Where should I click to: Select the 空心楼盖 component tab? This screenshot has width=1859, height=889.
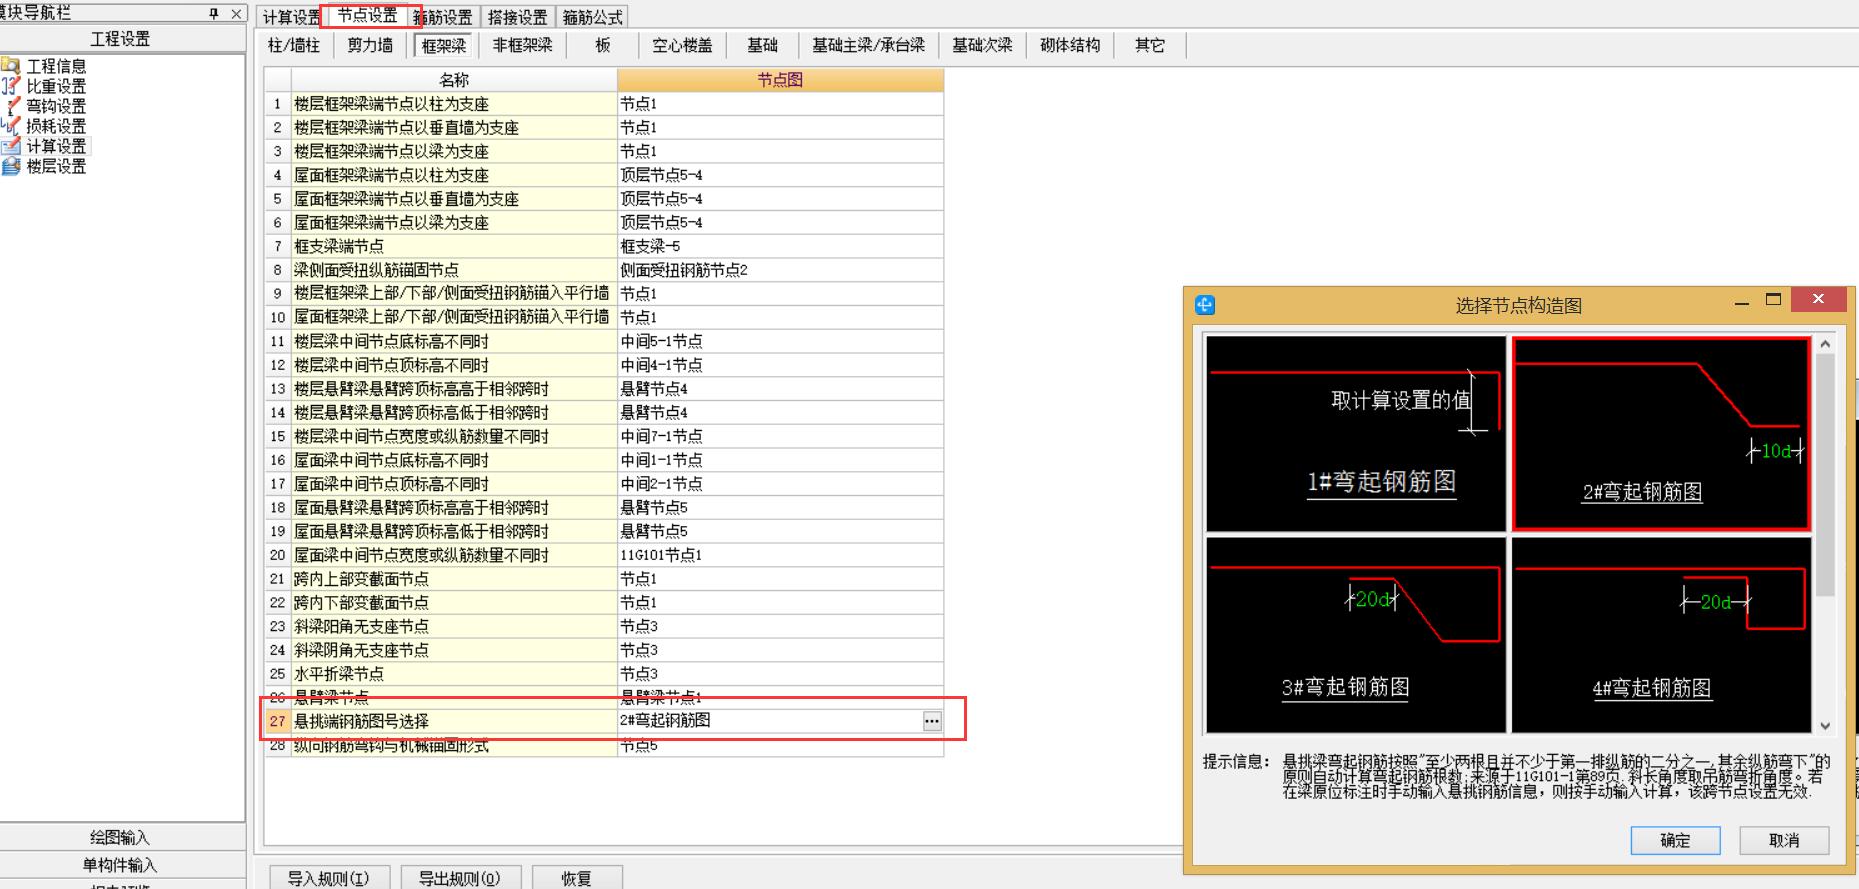pos(682,46)
